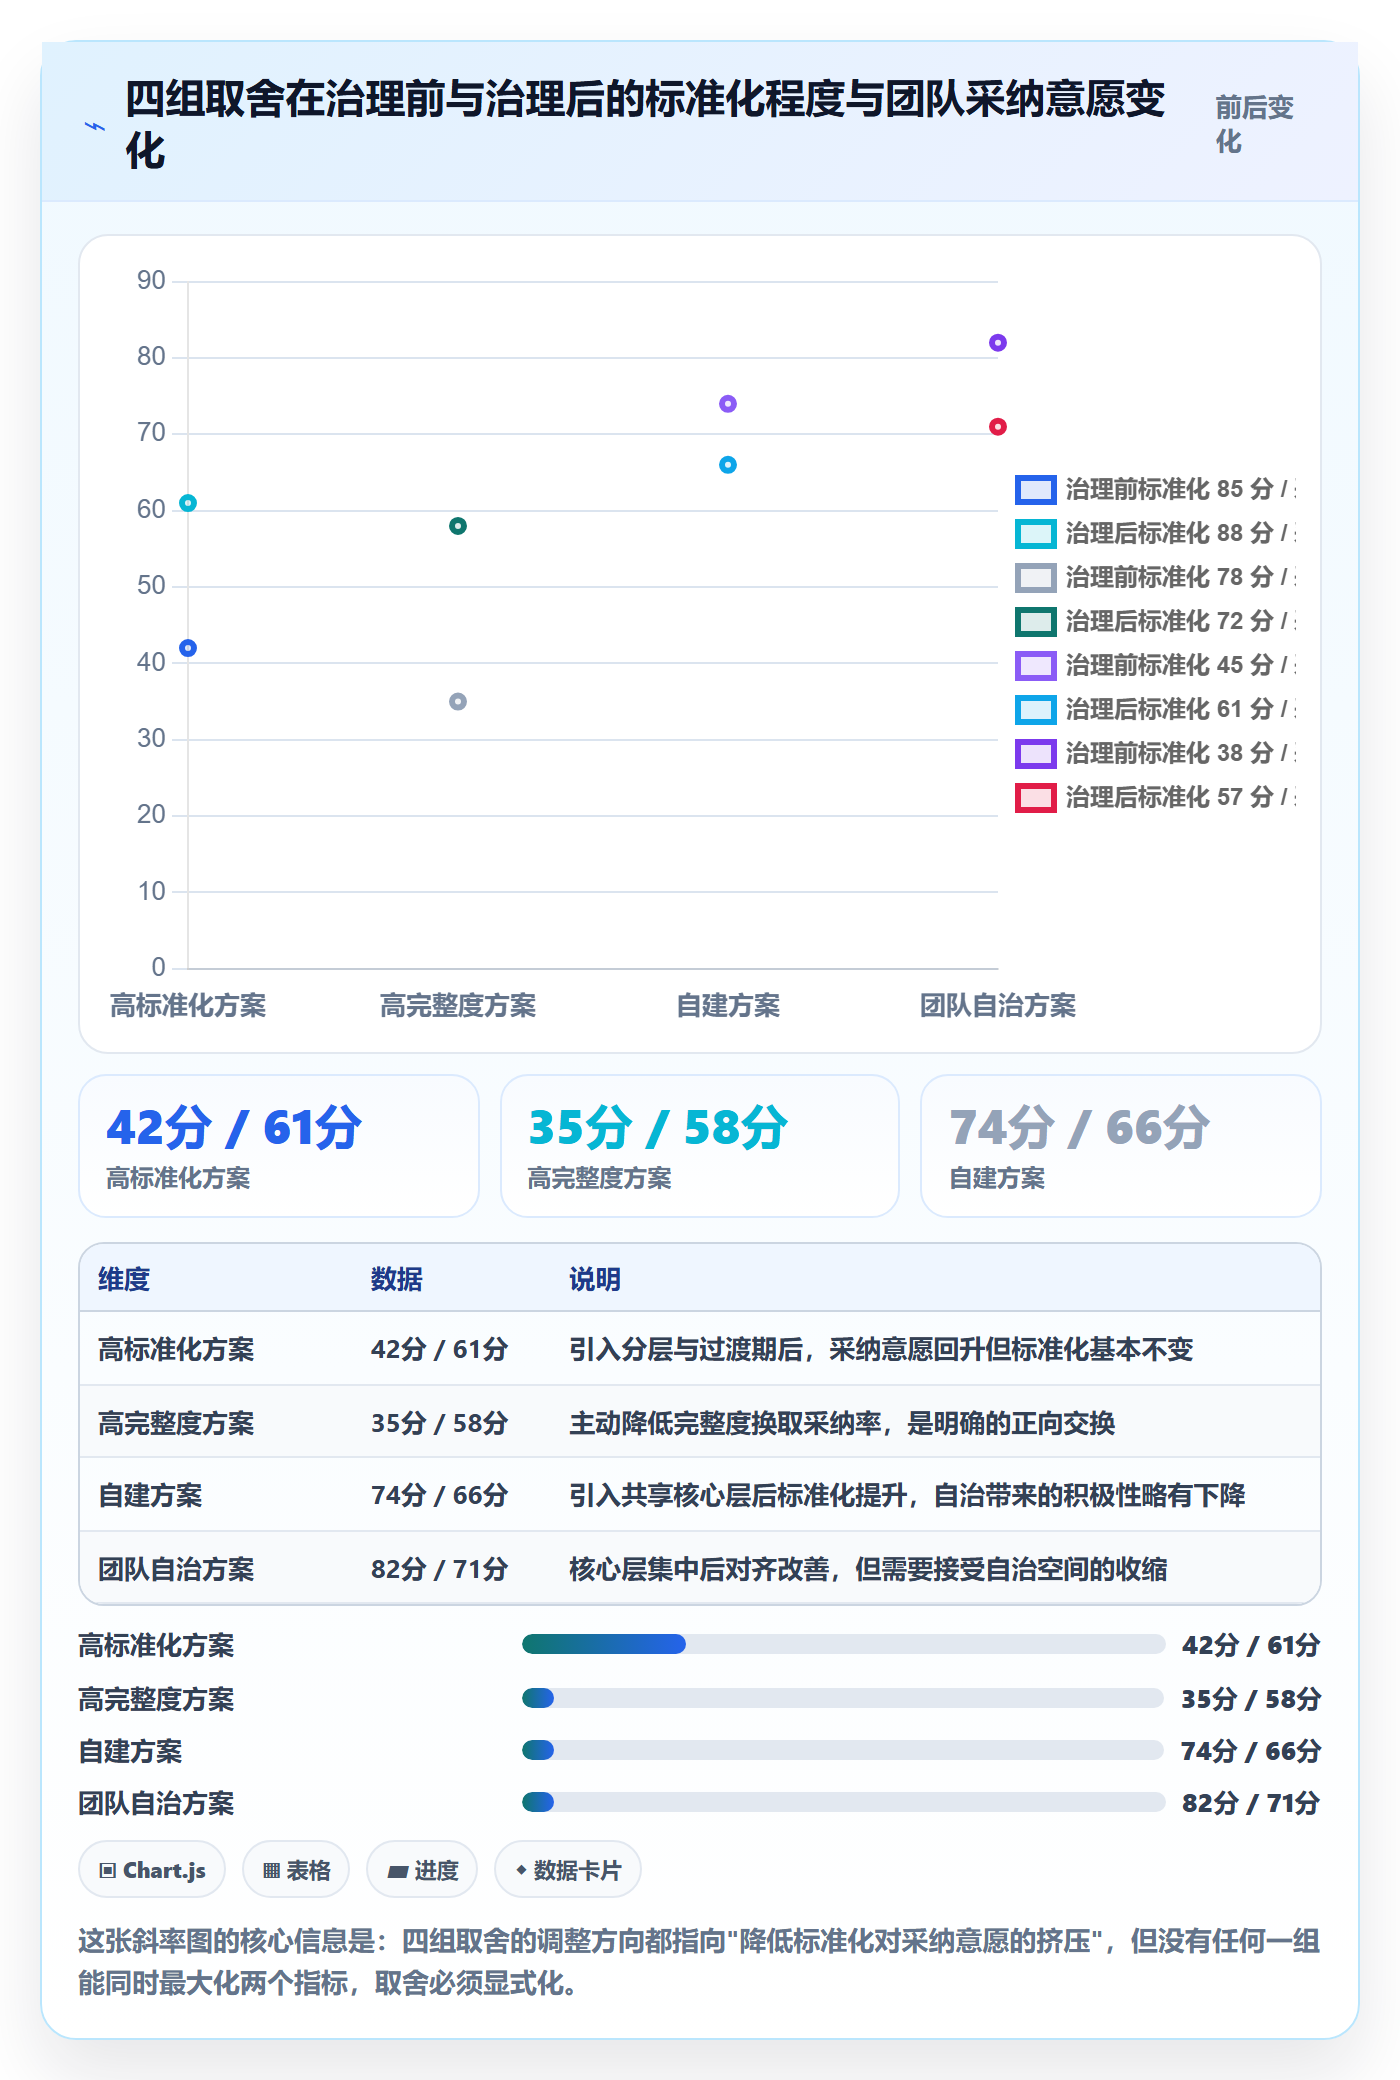Open the 42分 / 61分 data card
The width and height of the screenshot is (1400, 2080).
(279, 1146)
